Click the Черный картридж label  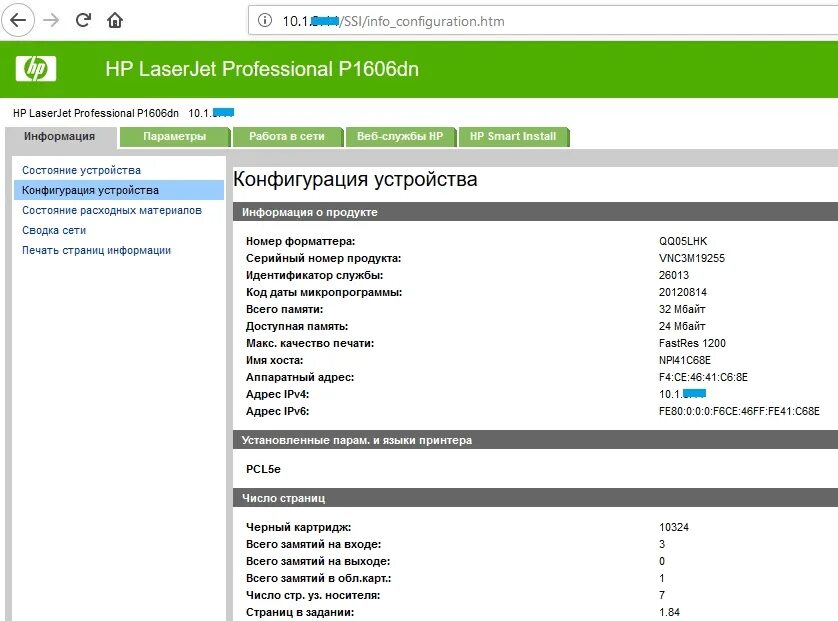click(298, 527)
